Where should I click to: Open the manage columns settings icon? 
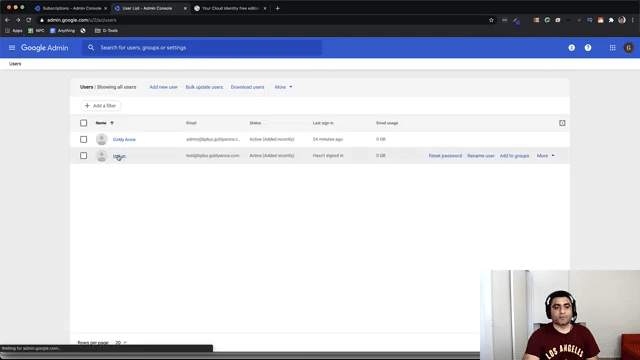(x=562, y=123)
